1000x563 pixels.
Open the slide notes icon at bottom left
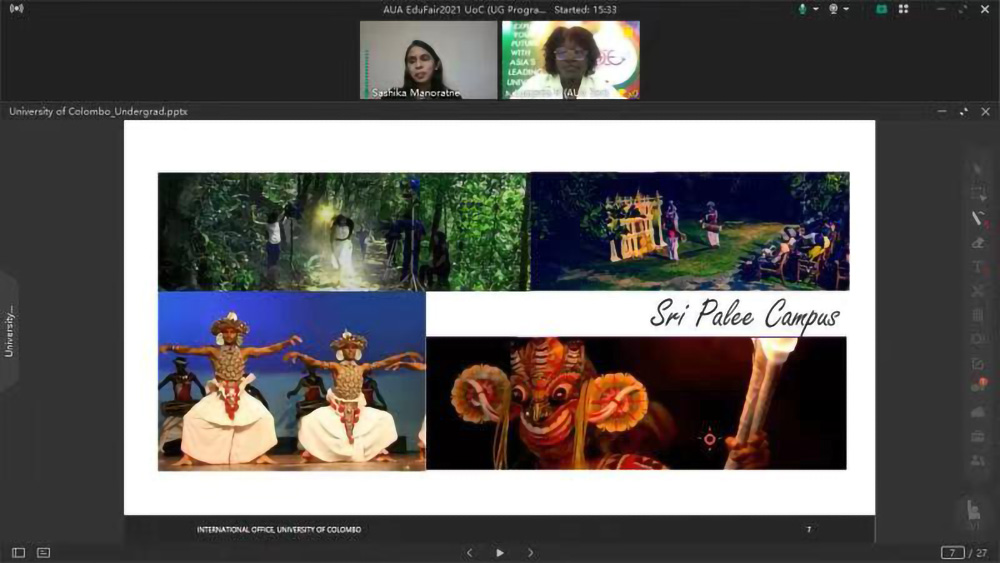click(x=43, y=553)
